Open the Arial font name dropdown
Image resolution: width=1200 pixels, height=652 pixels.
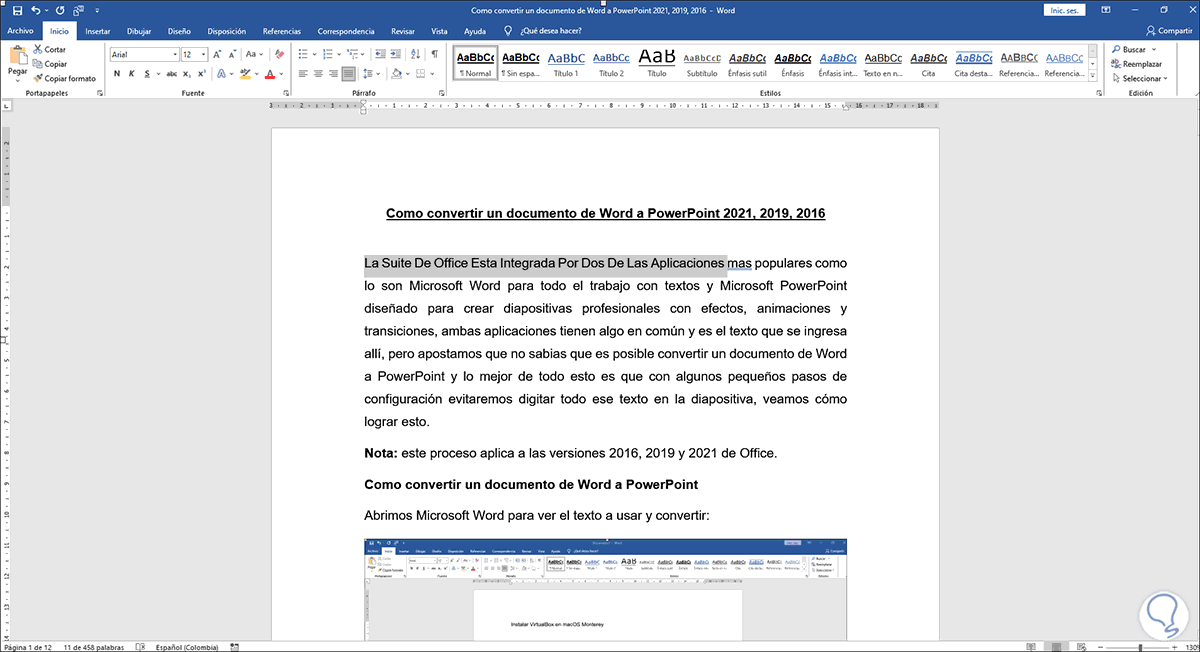[x=173, y=54]
